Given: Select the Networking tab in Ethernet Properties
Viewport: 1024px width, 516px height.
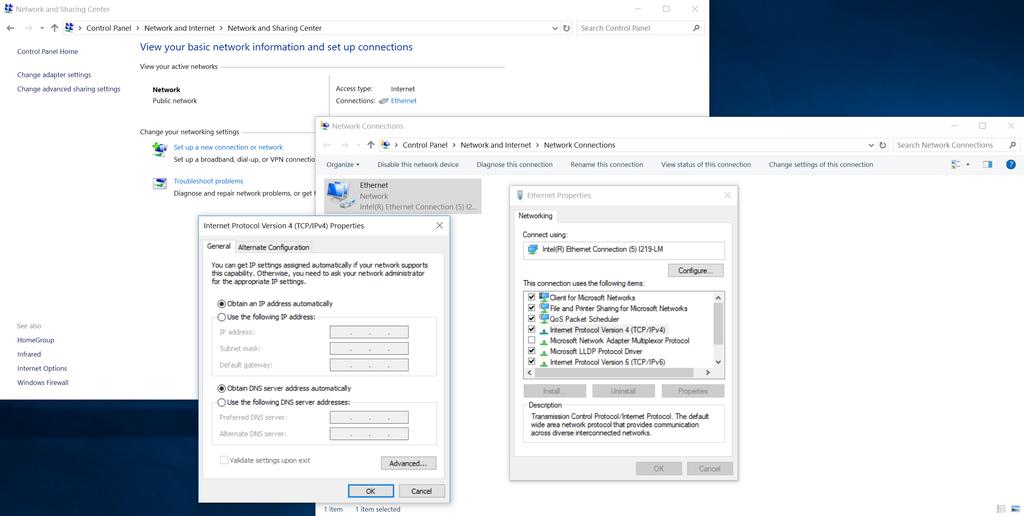Looking at the screenshot, I should (536, 216).
